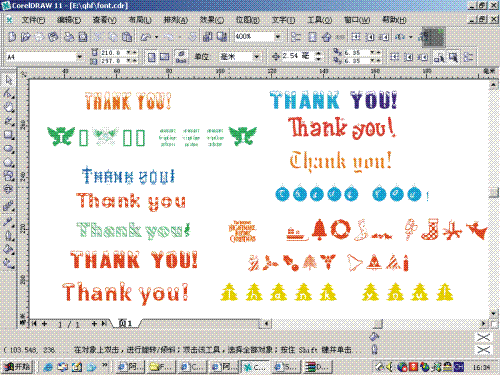The width and height of the screenshot is (500, 375).
Task: Click the fill color indicator in status bar
Action: (483, 338)
